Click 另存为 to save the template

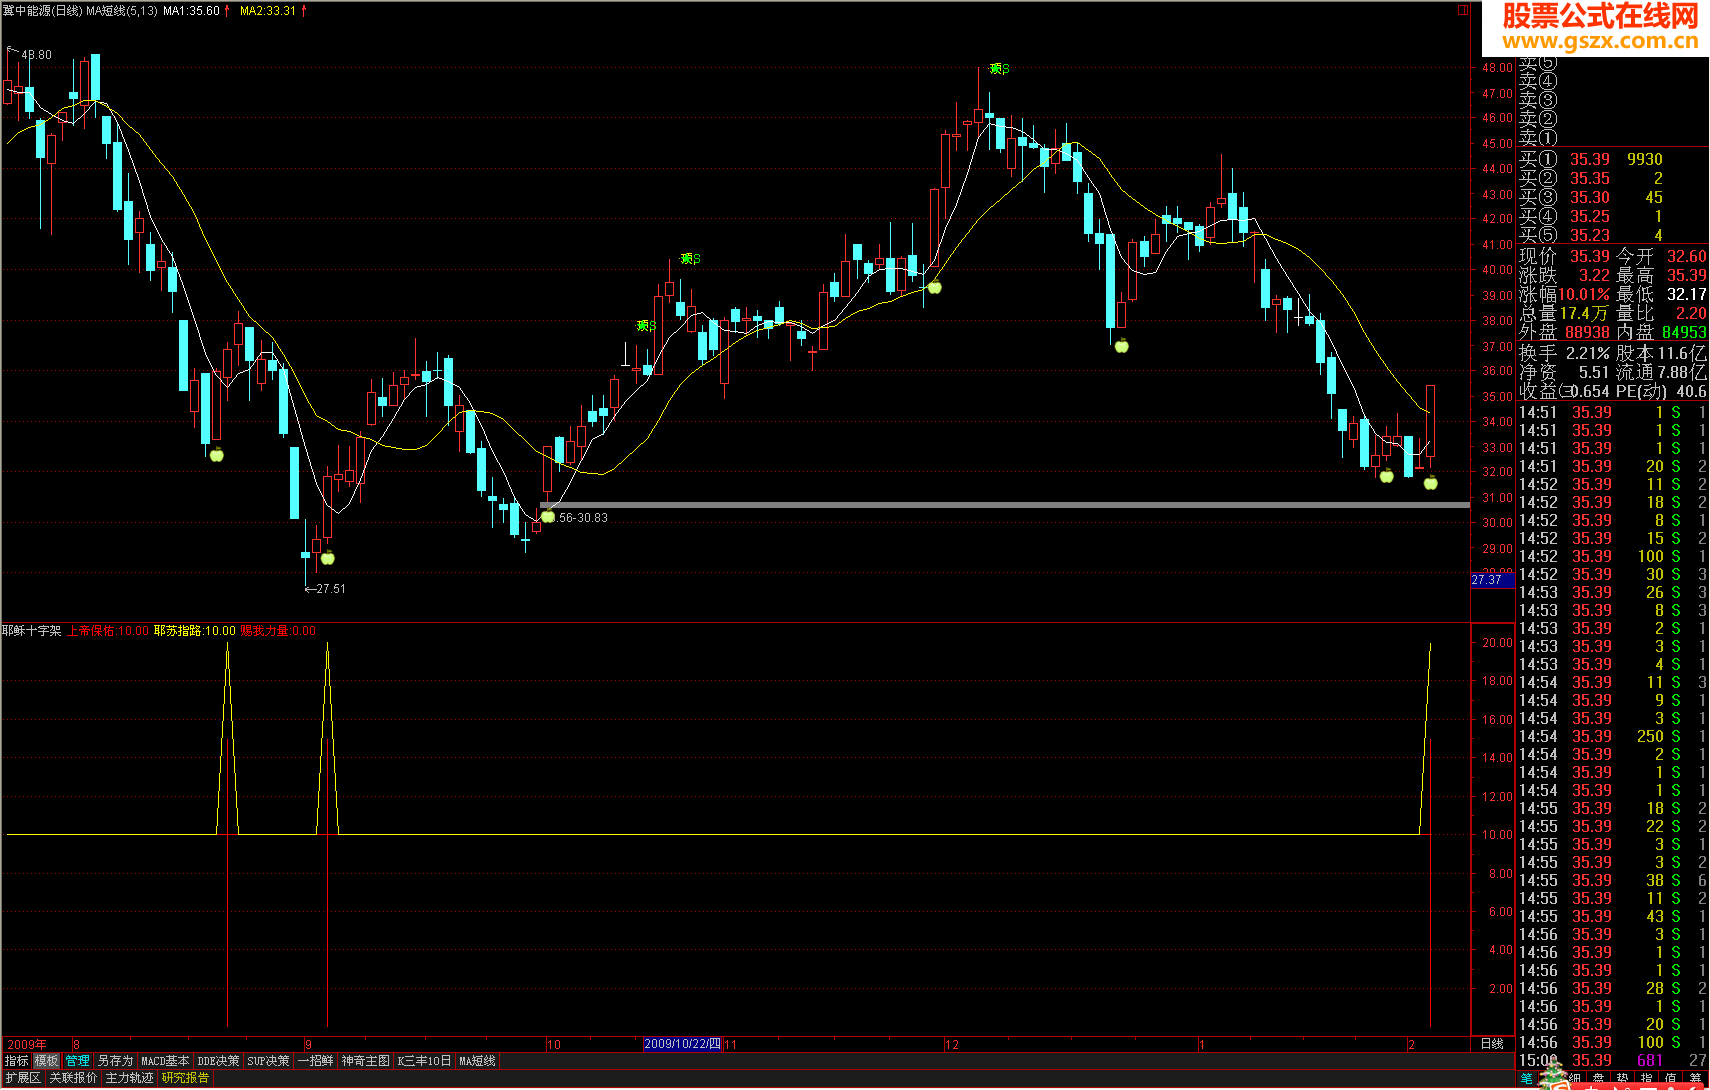[115, 1061]
